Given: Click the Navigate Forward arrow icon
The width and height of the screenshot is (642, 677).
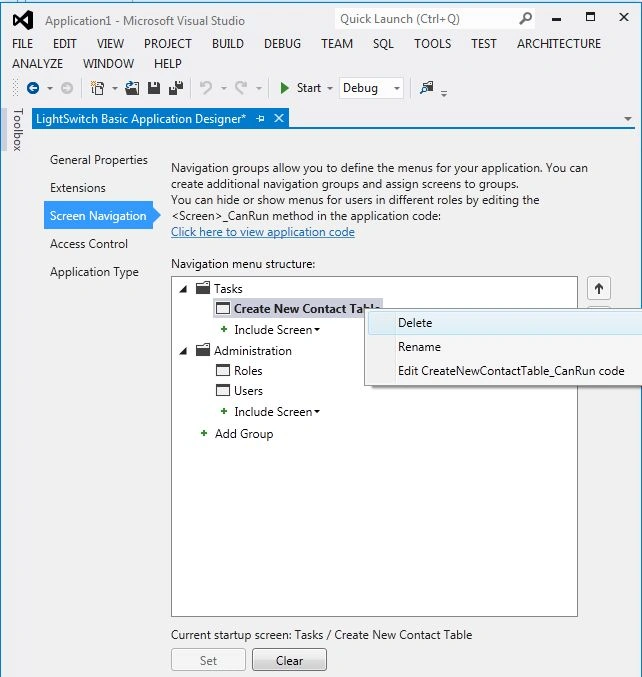Looking at the screenshot, I should [x=66, y=88].
